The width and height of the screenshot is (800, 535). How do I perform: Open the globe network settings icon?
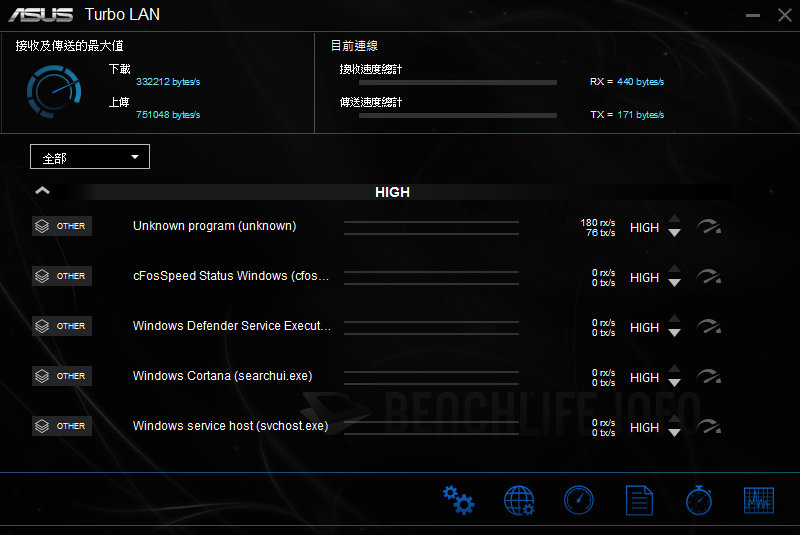point(519,500)
